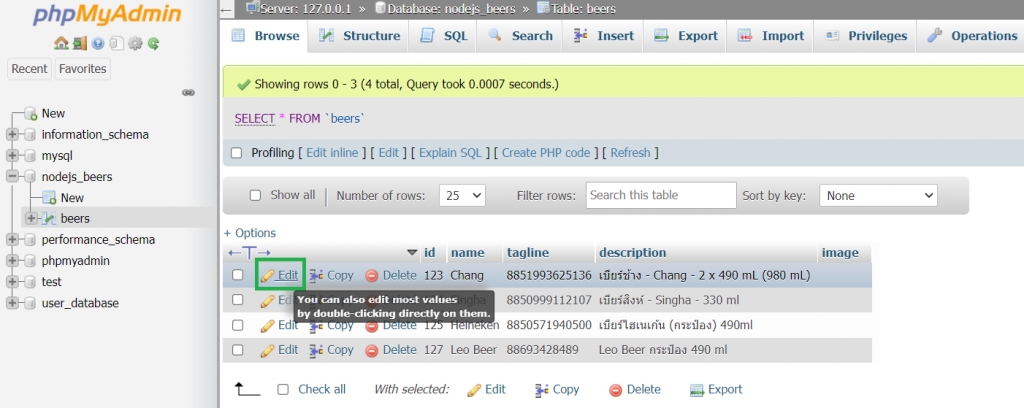Click With selected Export action
The image size is (1024, 408).
pos(716,390)
